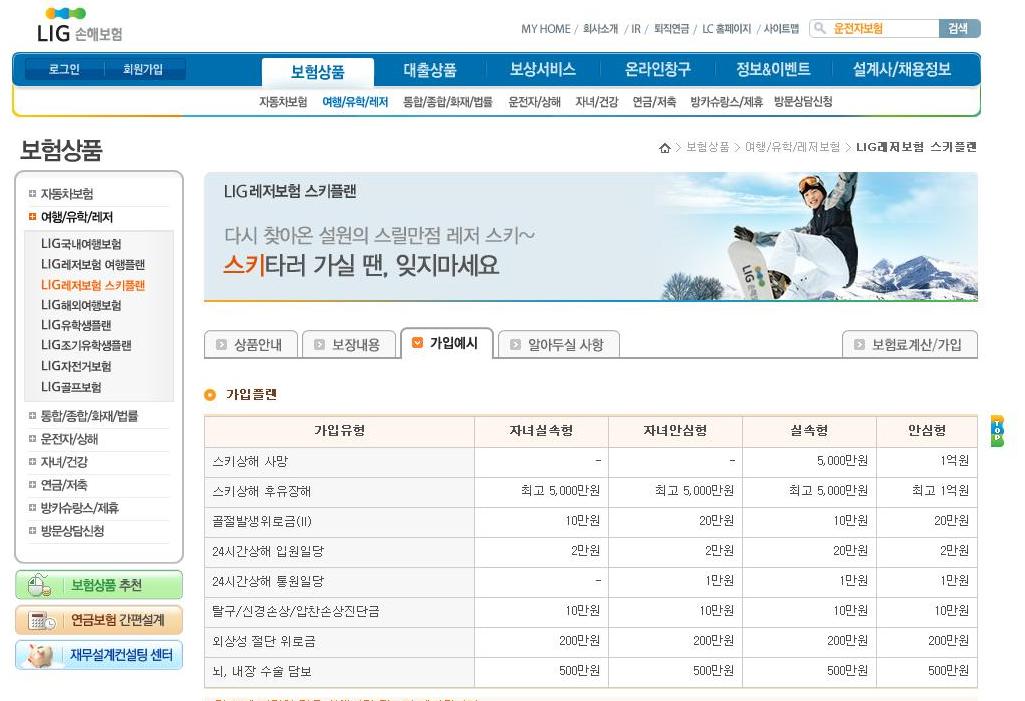Viewport: 1025px width, 701px height.
Task: Click the home icon in breadcrumb
Action: point(665,148)
